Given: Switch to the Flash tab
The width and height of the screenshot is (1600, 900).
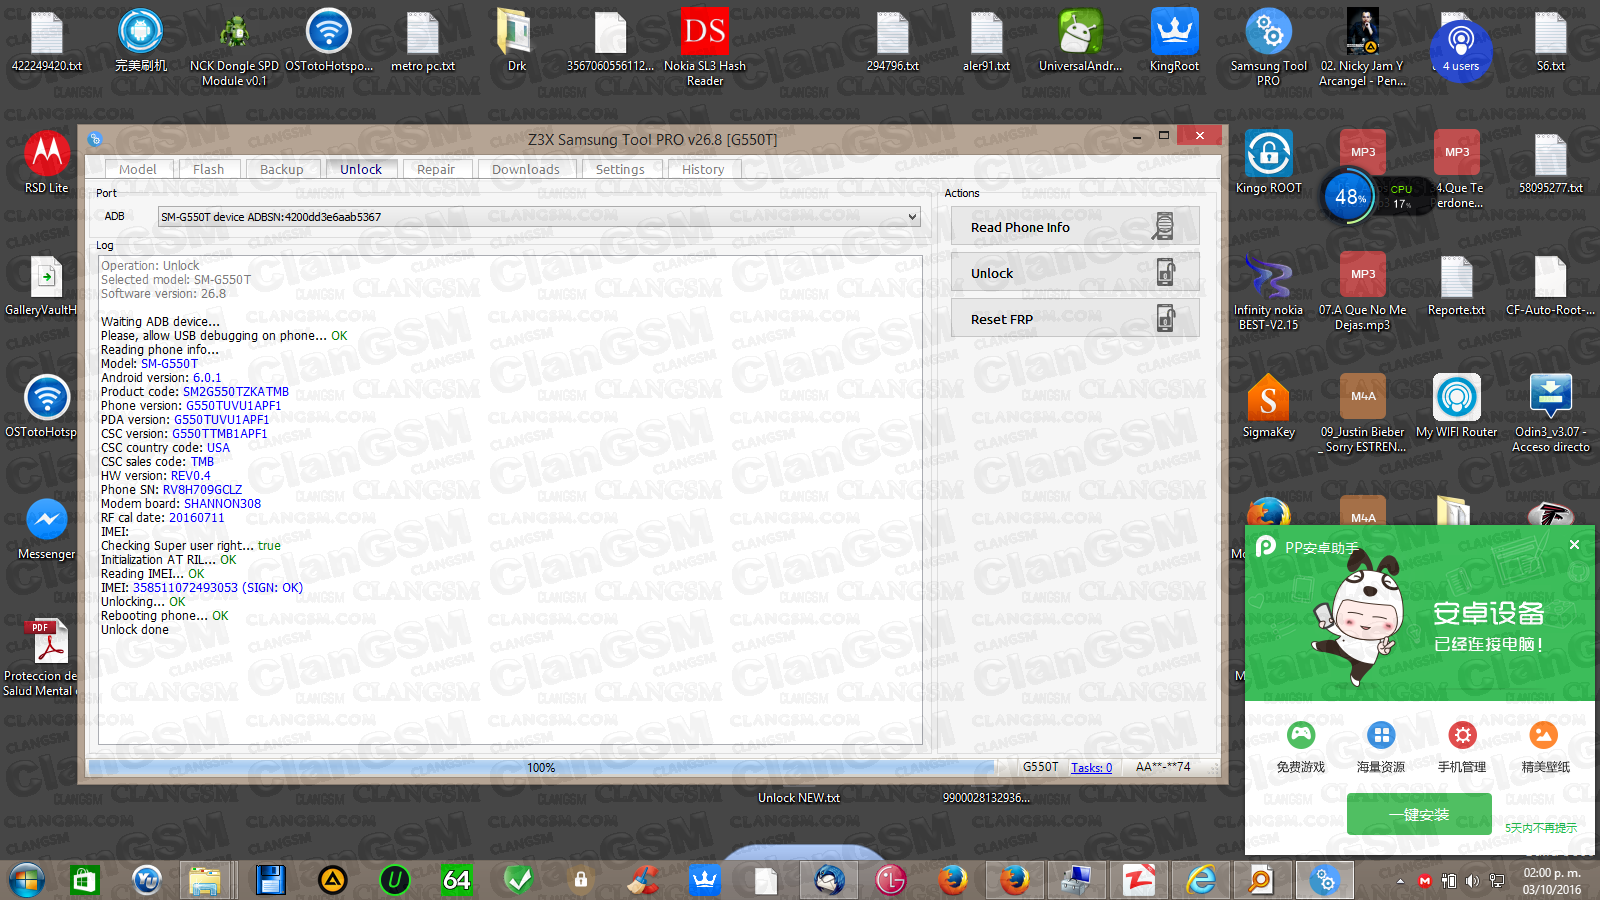Looking at the screenshot, I should [208, 169].
